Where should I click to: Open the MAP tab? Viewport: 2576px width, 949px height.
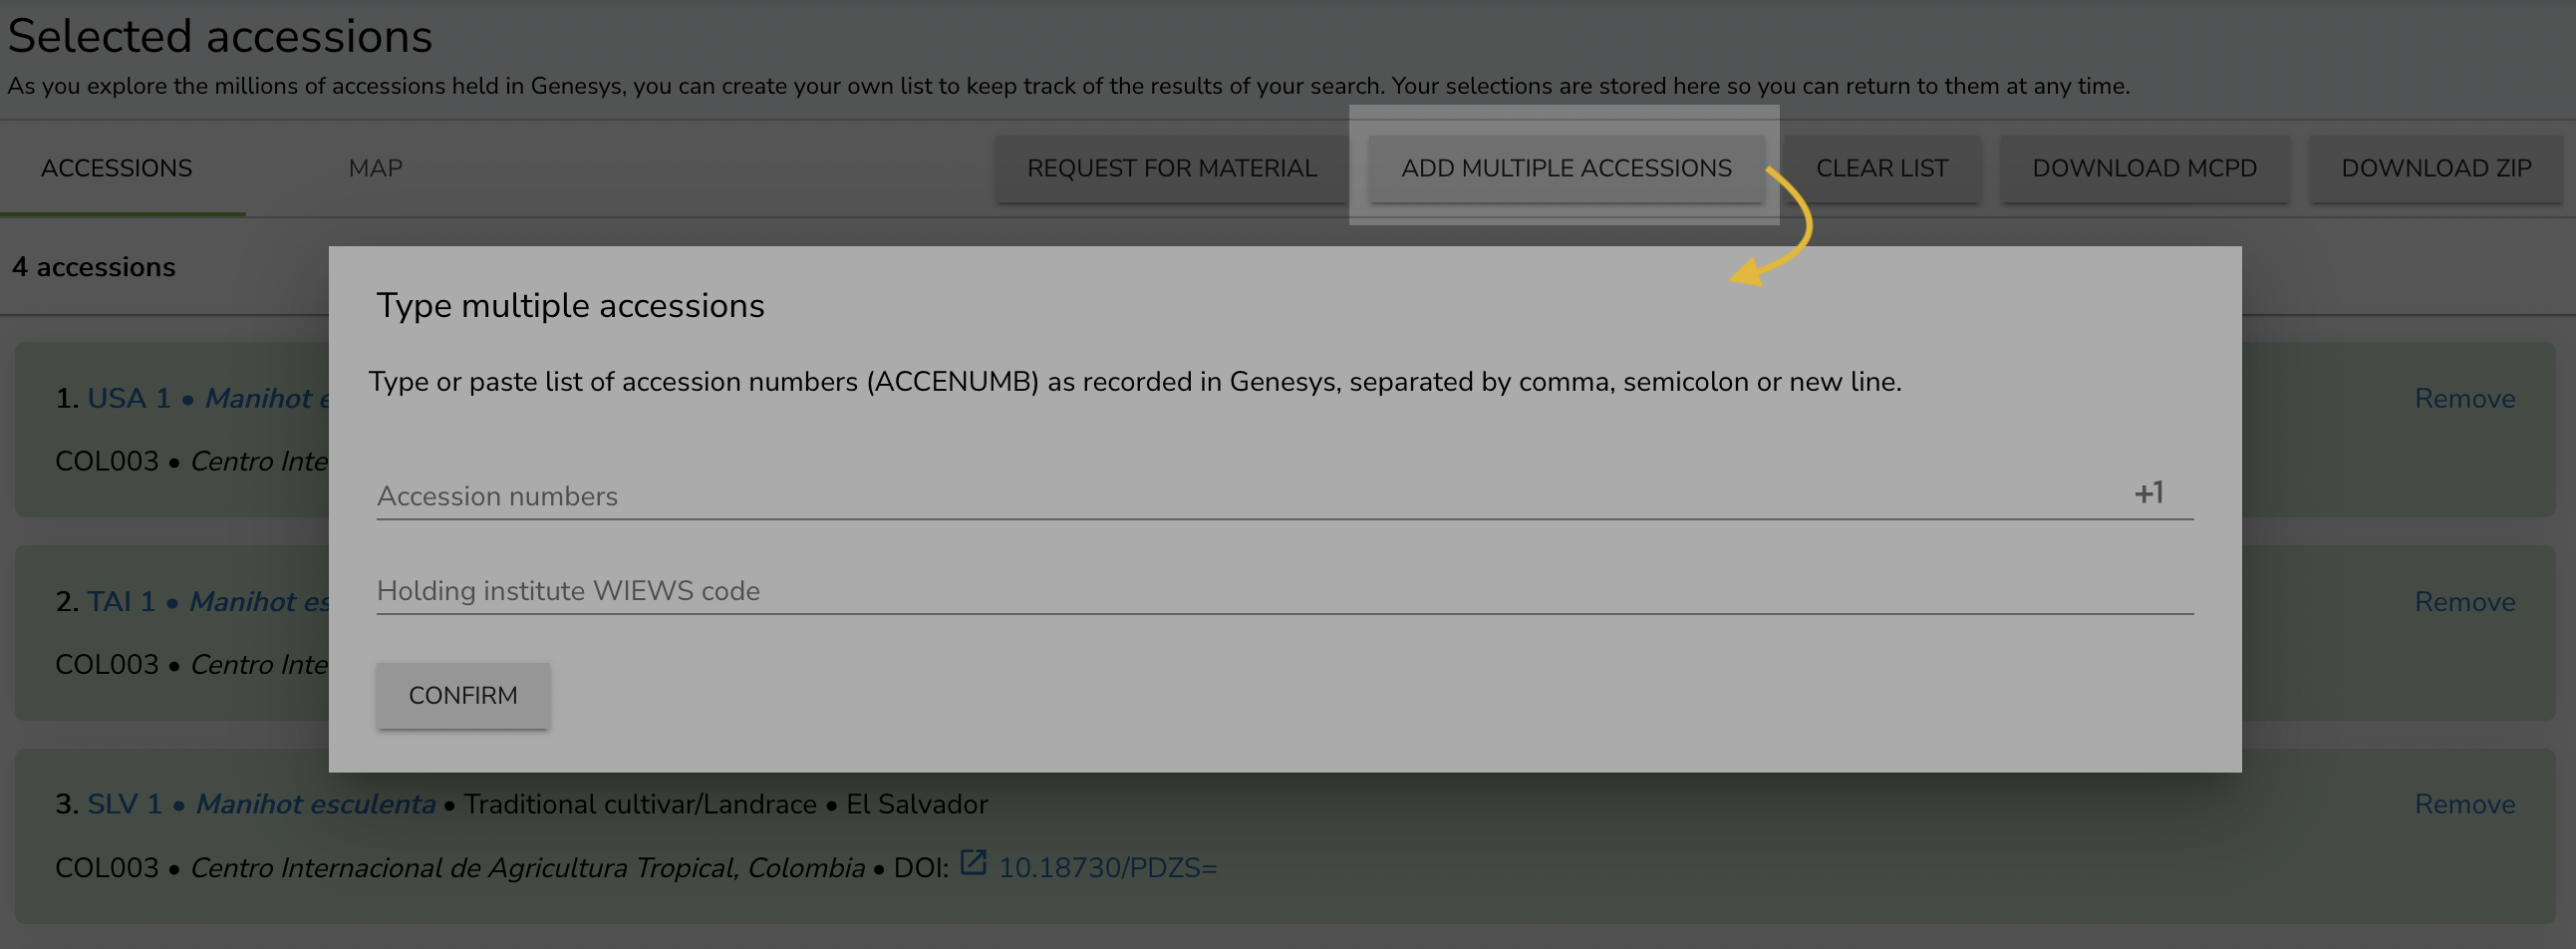375,168
